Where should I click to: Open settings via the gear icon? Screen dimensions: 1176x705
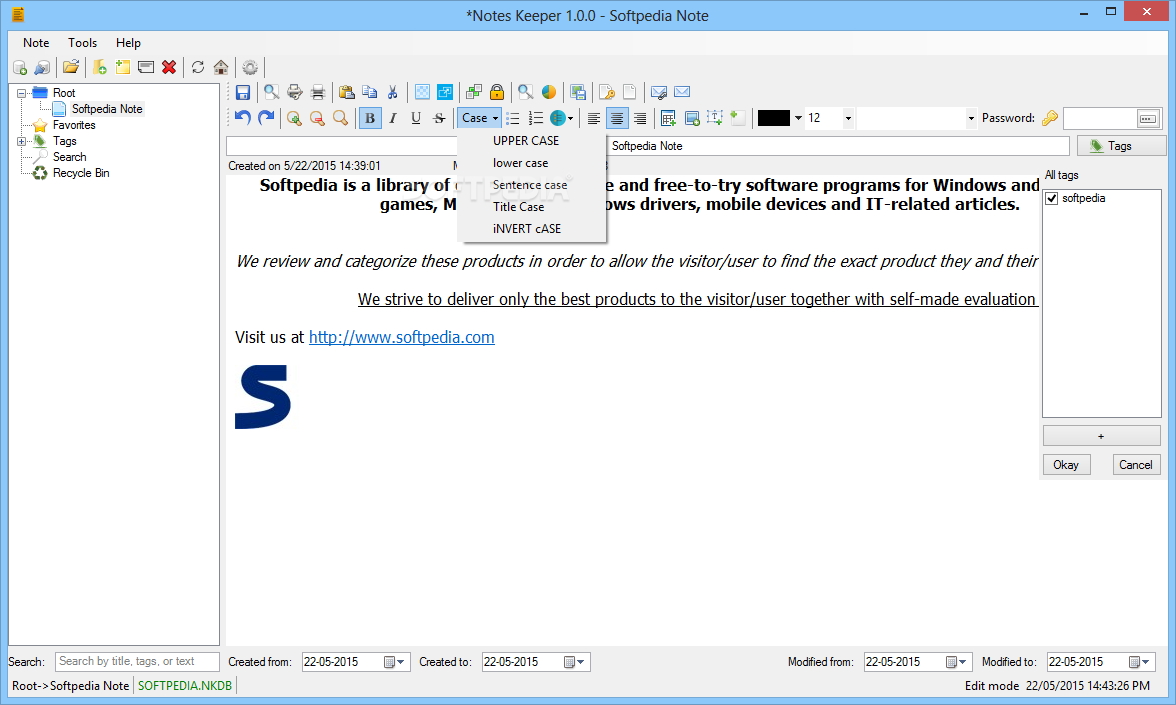pos(250,68)
